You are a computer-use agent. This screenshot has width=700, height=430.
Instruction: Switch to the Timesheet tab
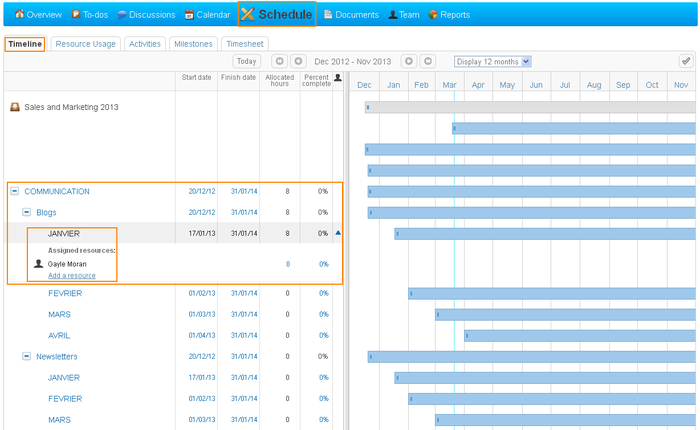click(x=245, y=44)
